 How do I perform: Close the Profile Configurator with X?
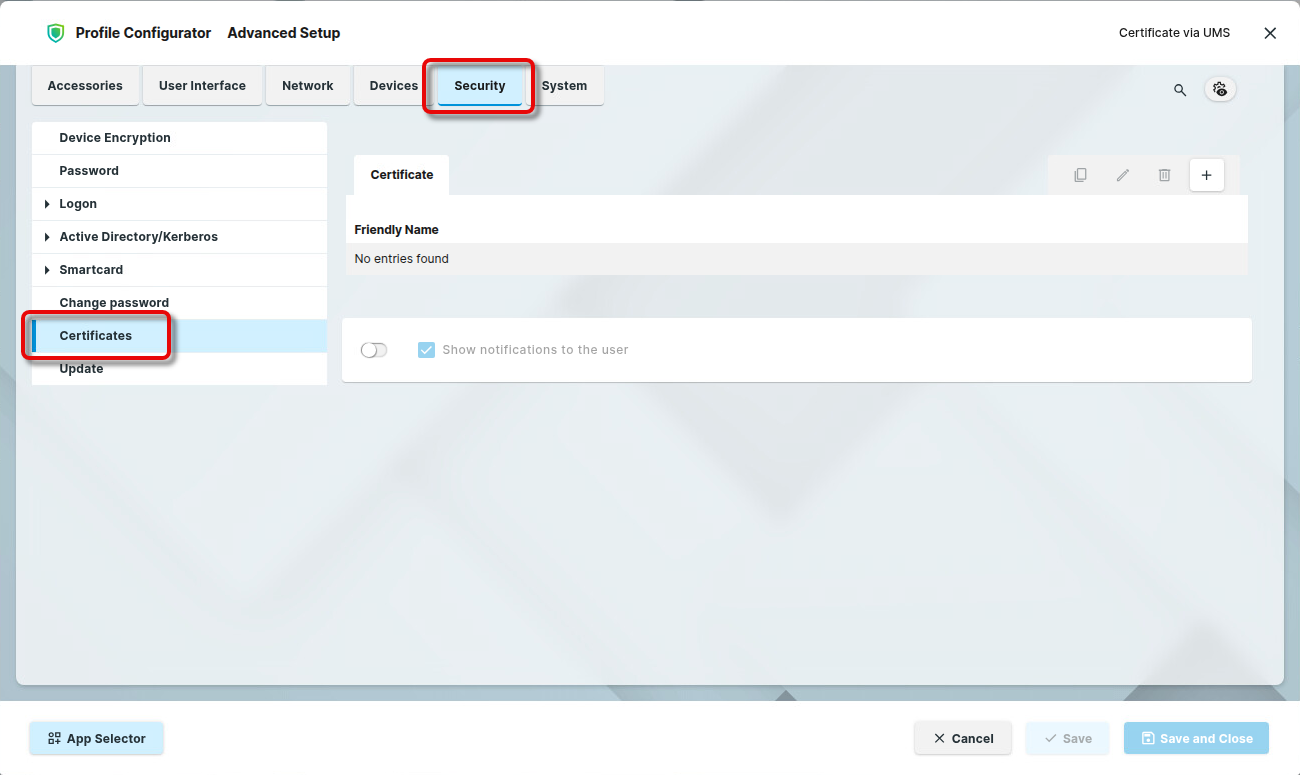tap(1270, 33)
